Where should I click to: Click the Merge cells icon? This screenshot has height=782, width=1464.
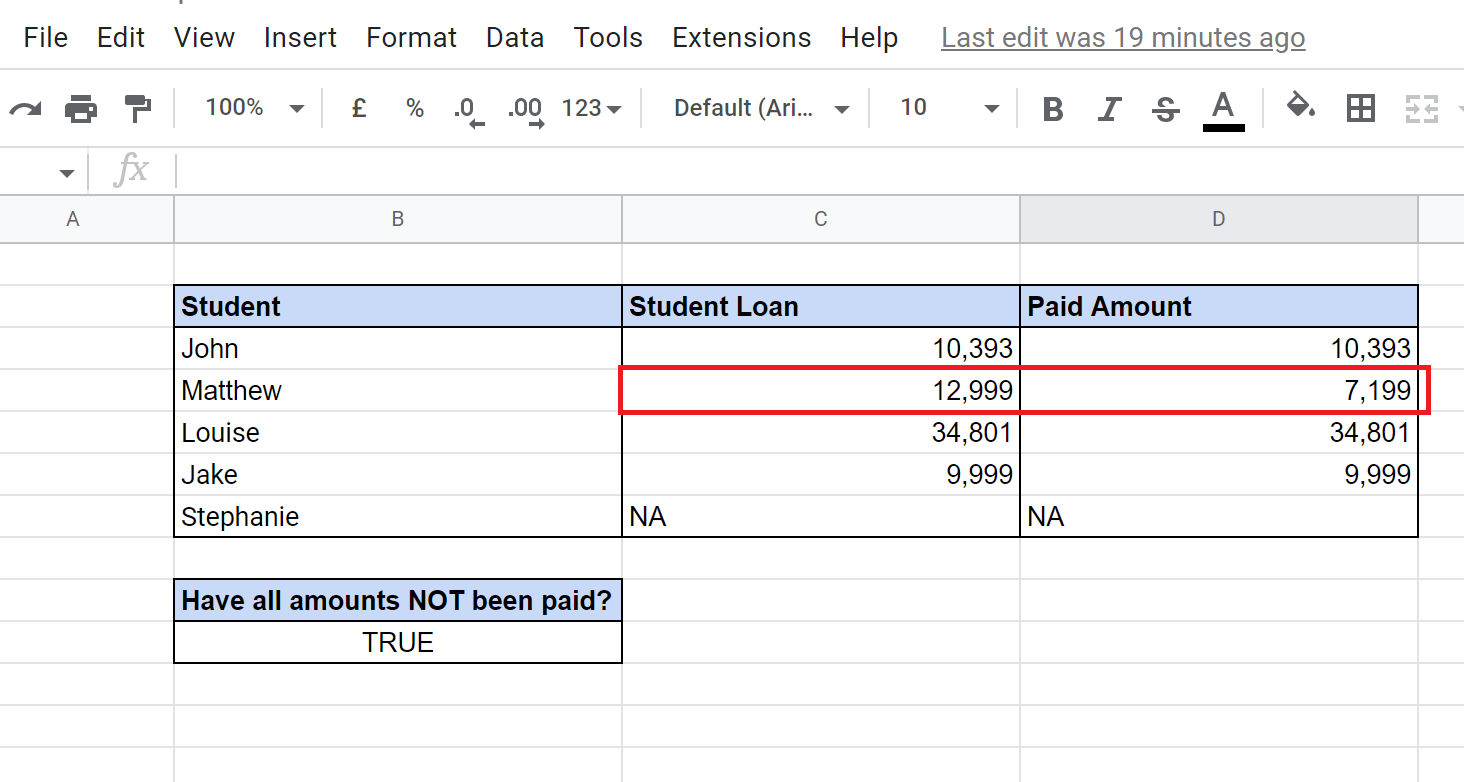tap(1421, 108)
